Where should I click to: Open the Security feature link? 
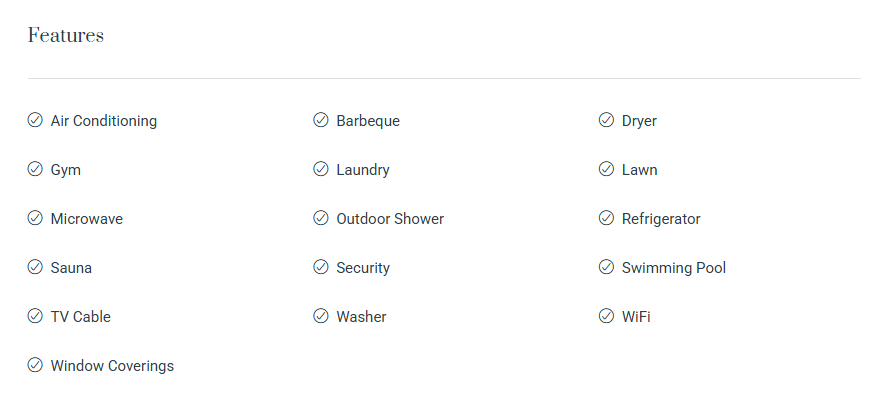[x=363, y=268]
